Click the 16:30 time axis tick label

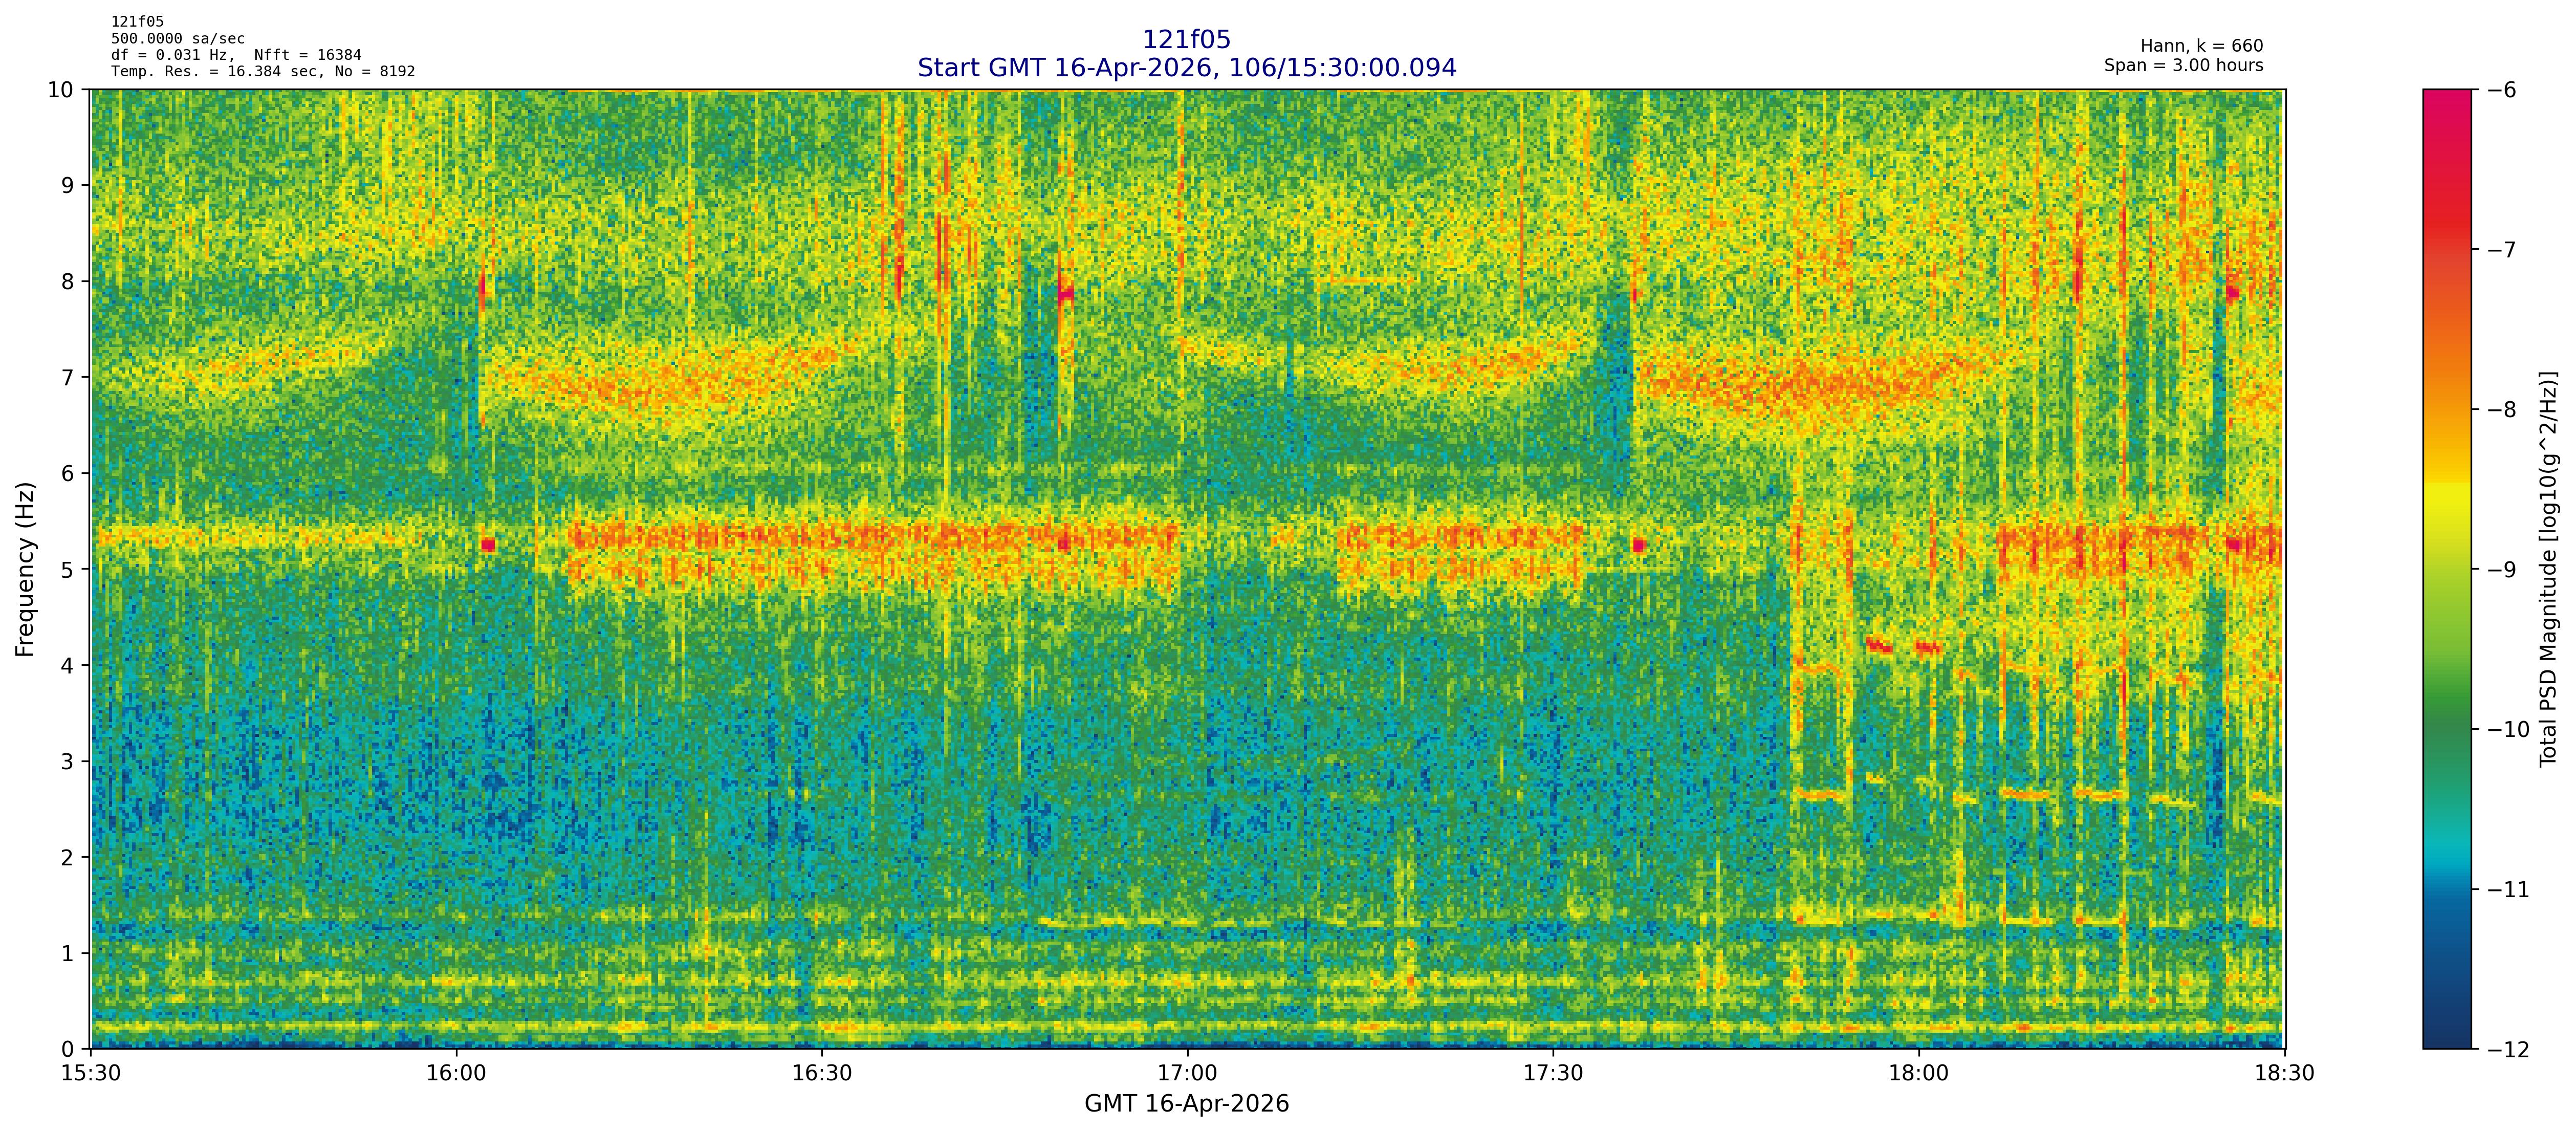(x=821, y=1074)
